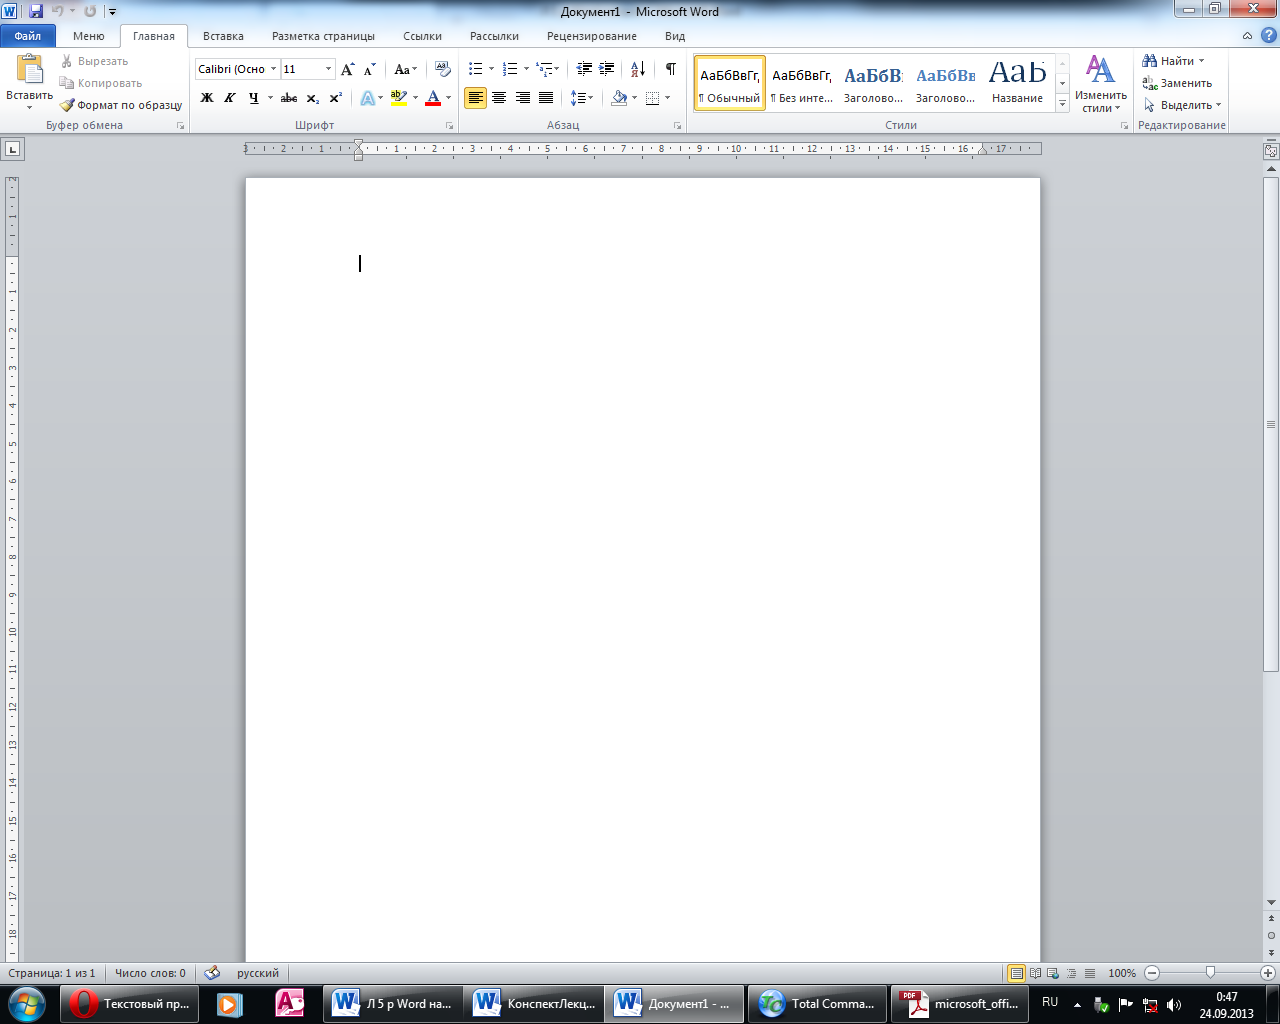Click the zoom in plus button
Viewport: 1280px width, 1024px height.
click(x=1268, y=973)
